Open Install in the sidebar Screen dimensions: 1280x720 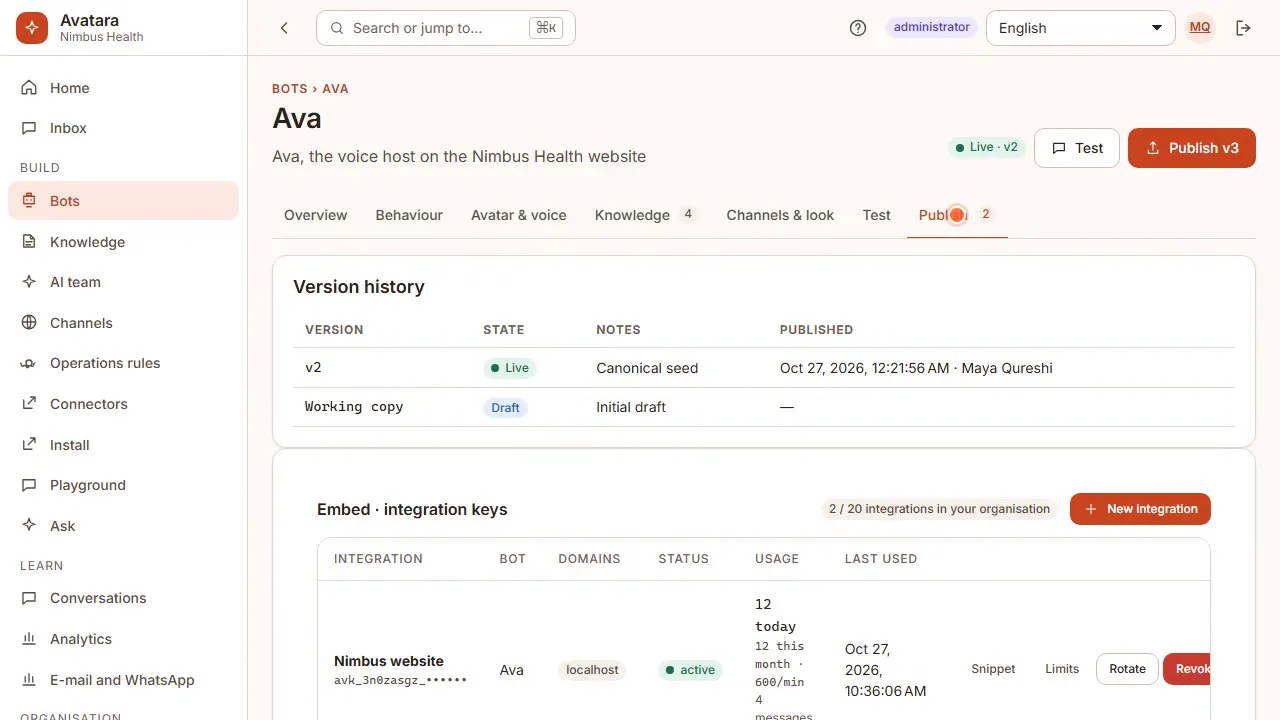coord(123,445)
